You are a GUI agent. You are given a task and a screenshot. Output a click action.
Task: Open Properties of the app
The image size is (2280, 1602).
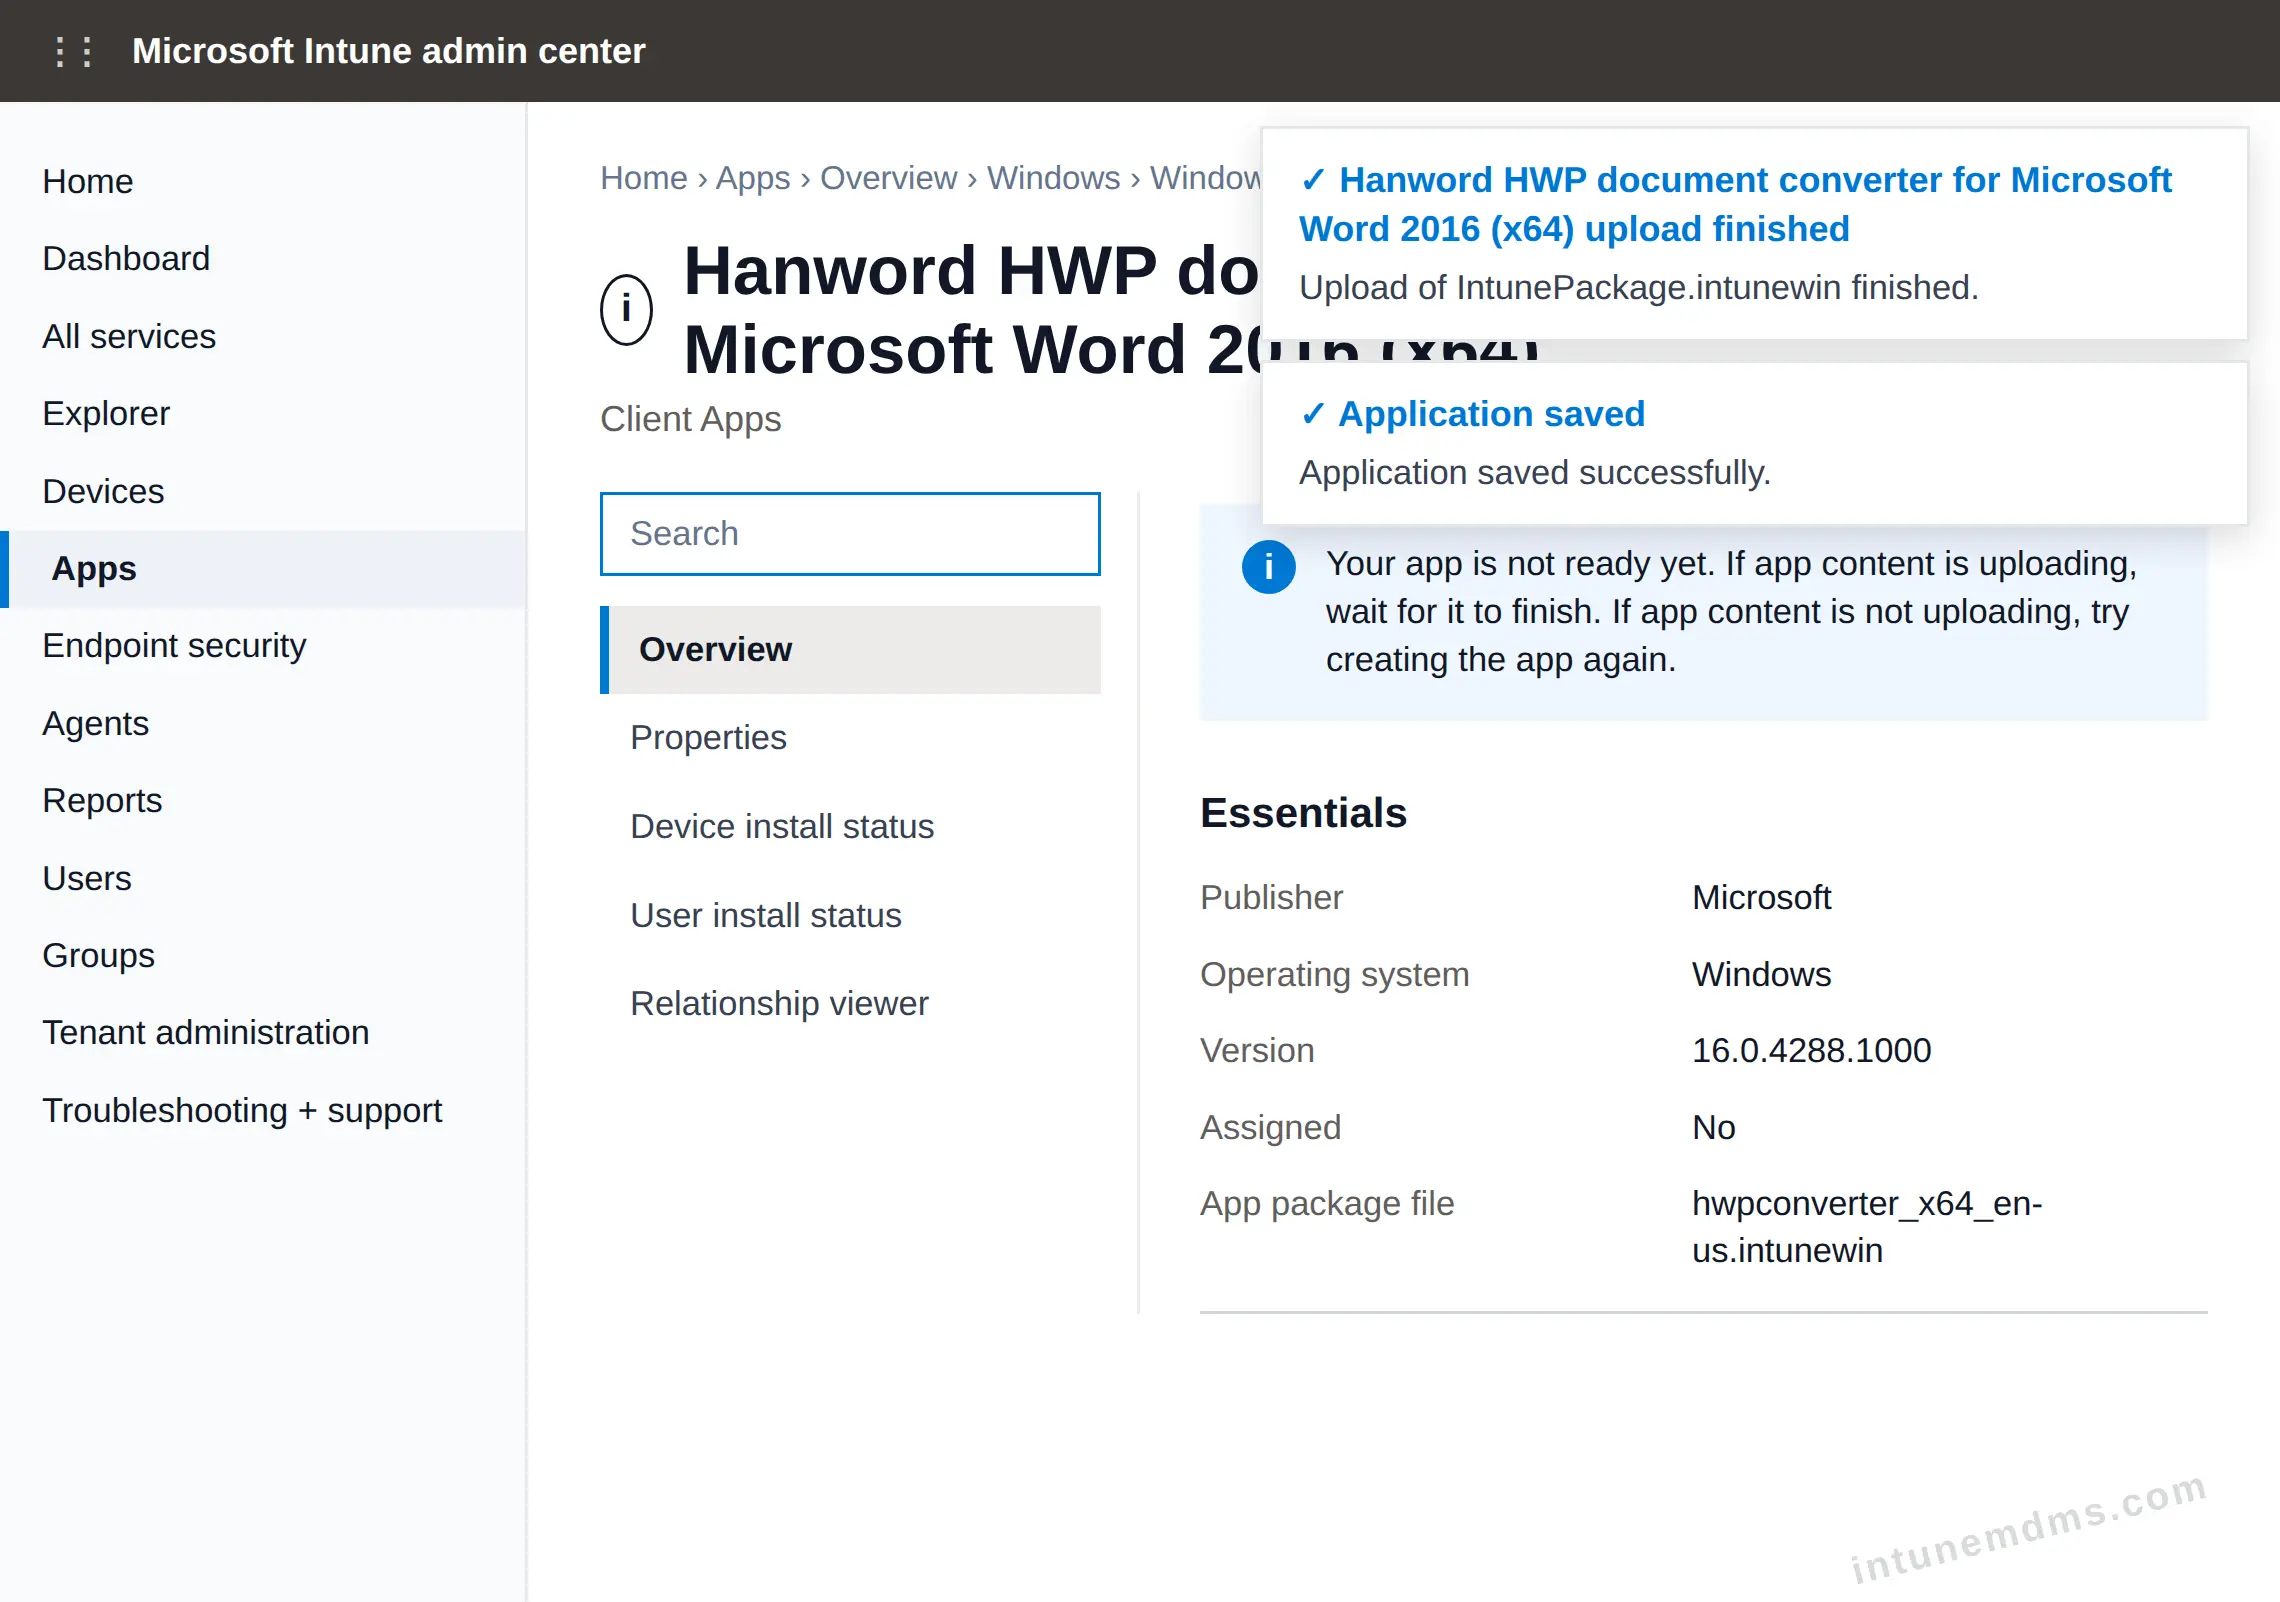click(850, 738)
